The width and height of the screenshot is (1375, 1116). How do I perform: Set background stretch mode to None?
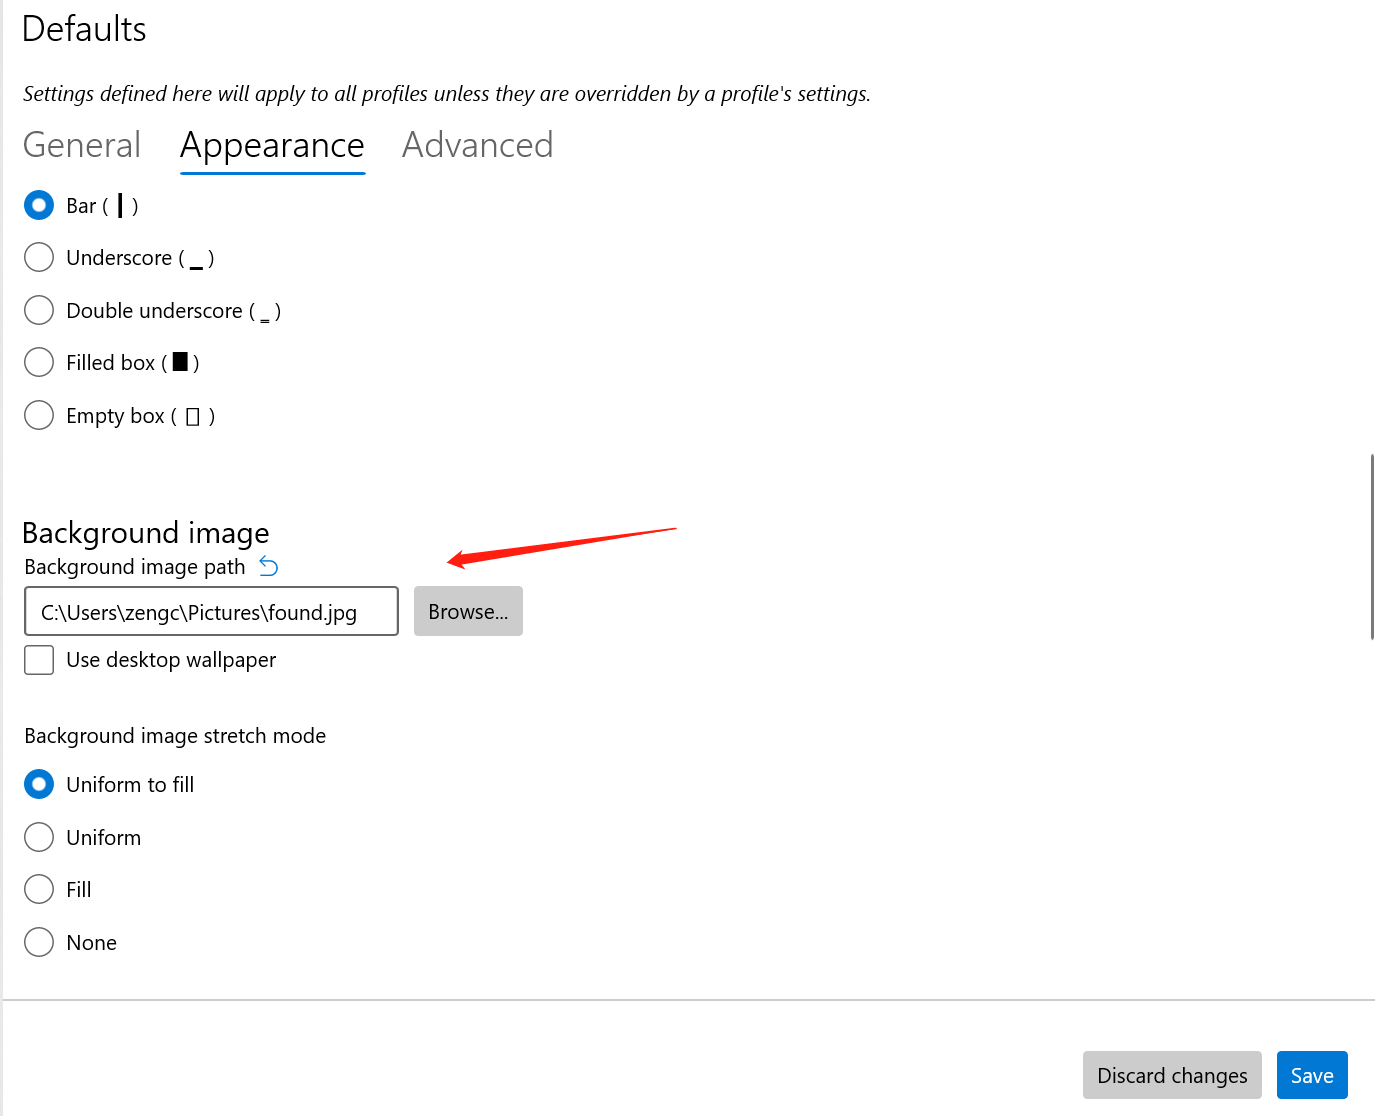point(38,942)
